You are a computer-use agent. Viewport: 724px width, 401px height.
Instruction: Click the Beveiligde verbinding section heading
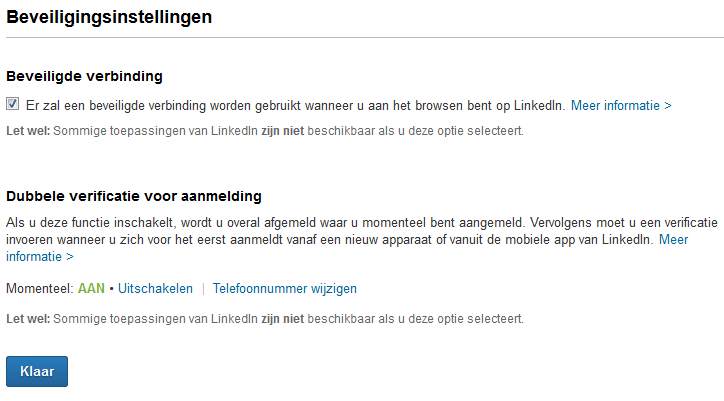pos(84,76)
